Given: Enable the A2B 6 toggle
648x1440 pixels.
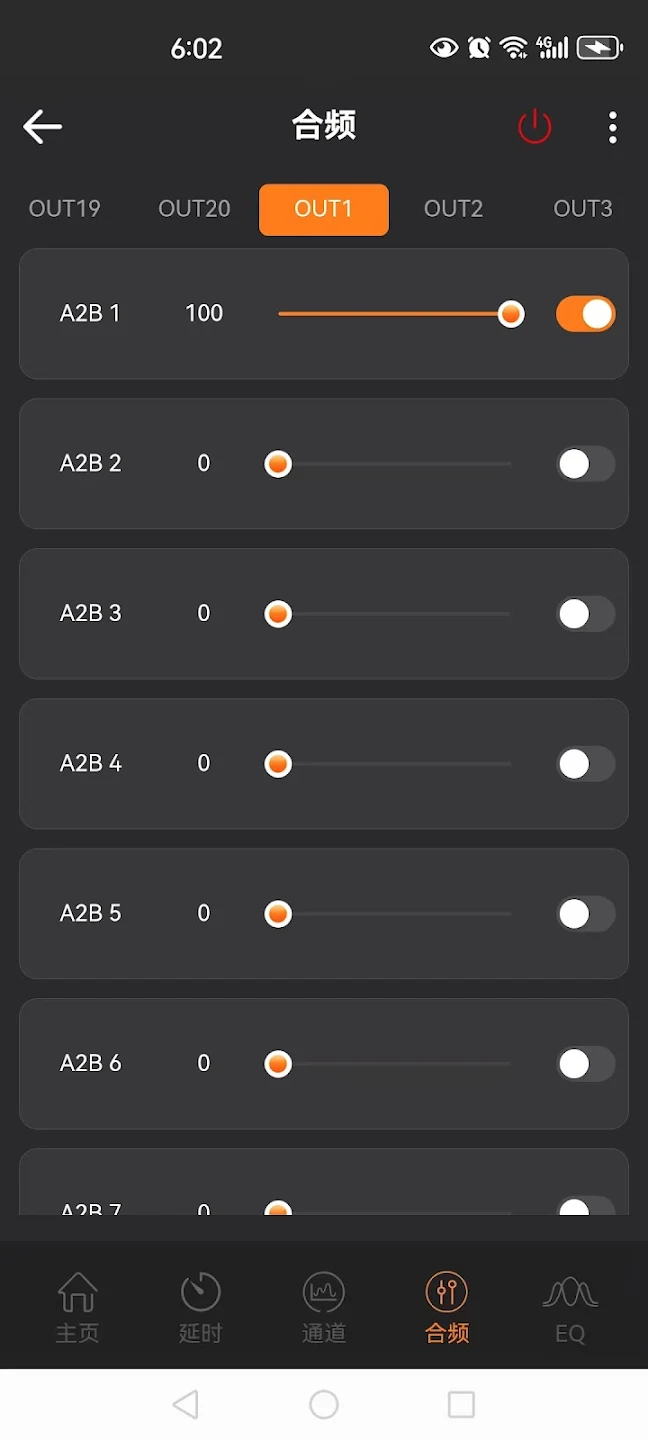Looking at the screenshot, I should [585, 1064].
